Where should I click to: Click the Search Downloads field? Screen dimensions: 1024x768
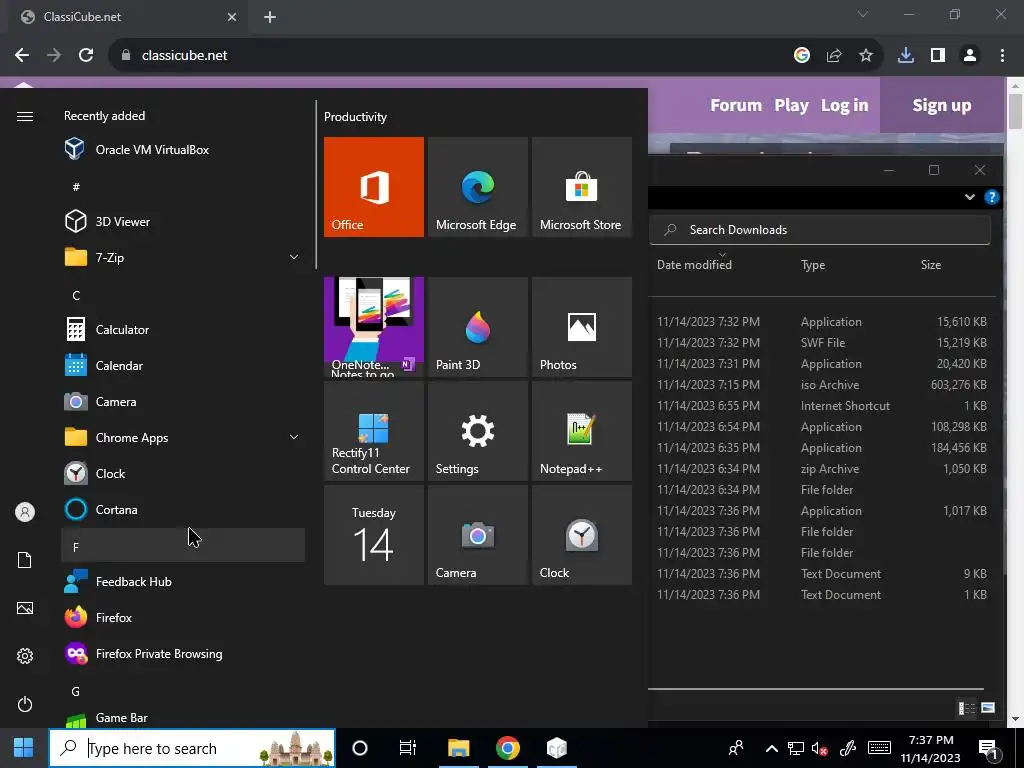tap(820, 230)
